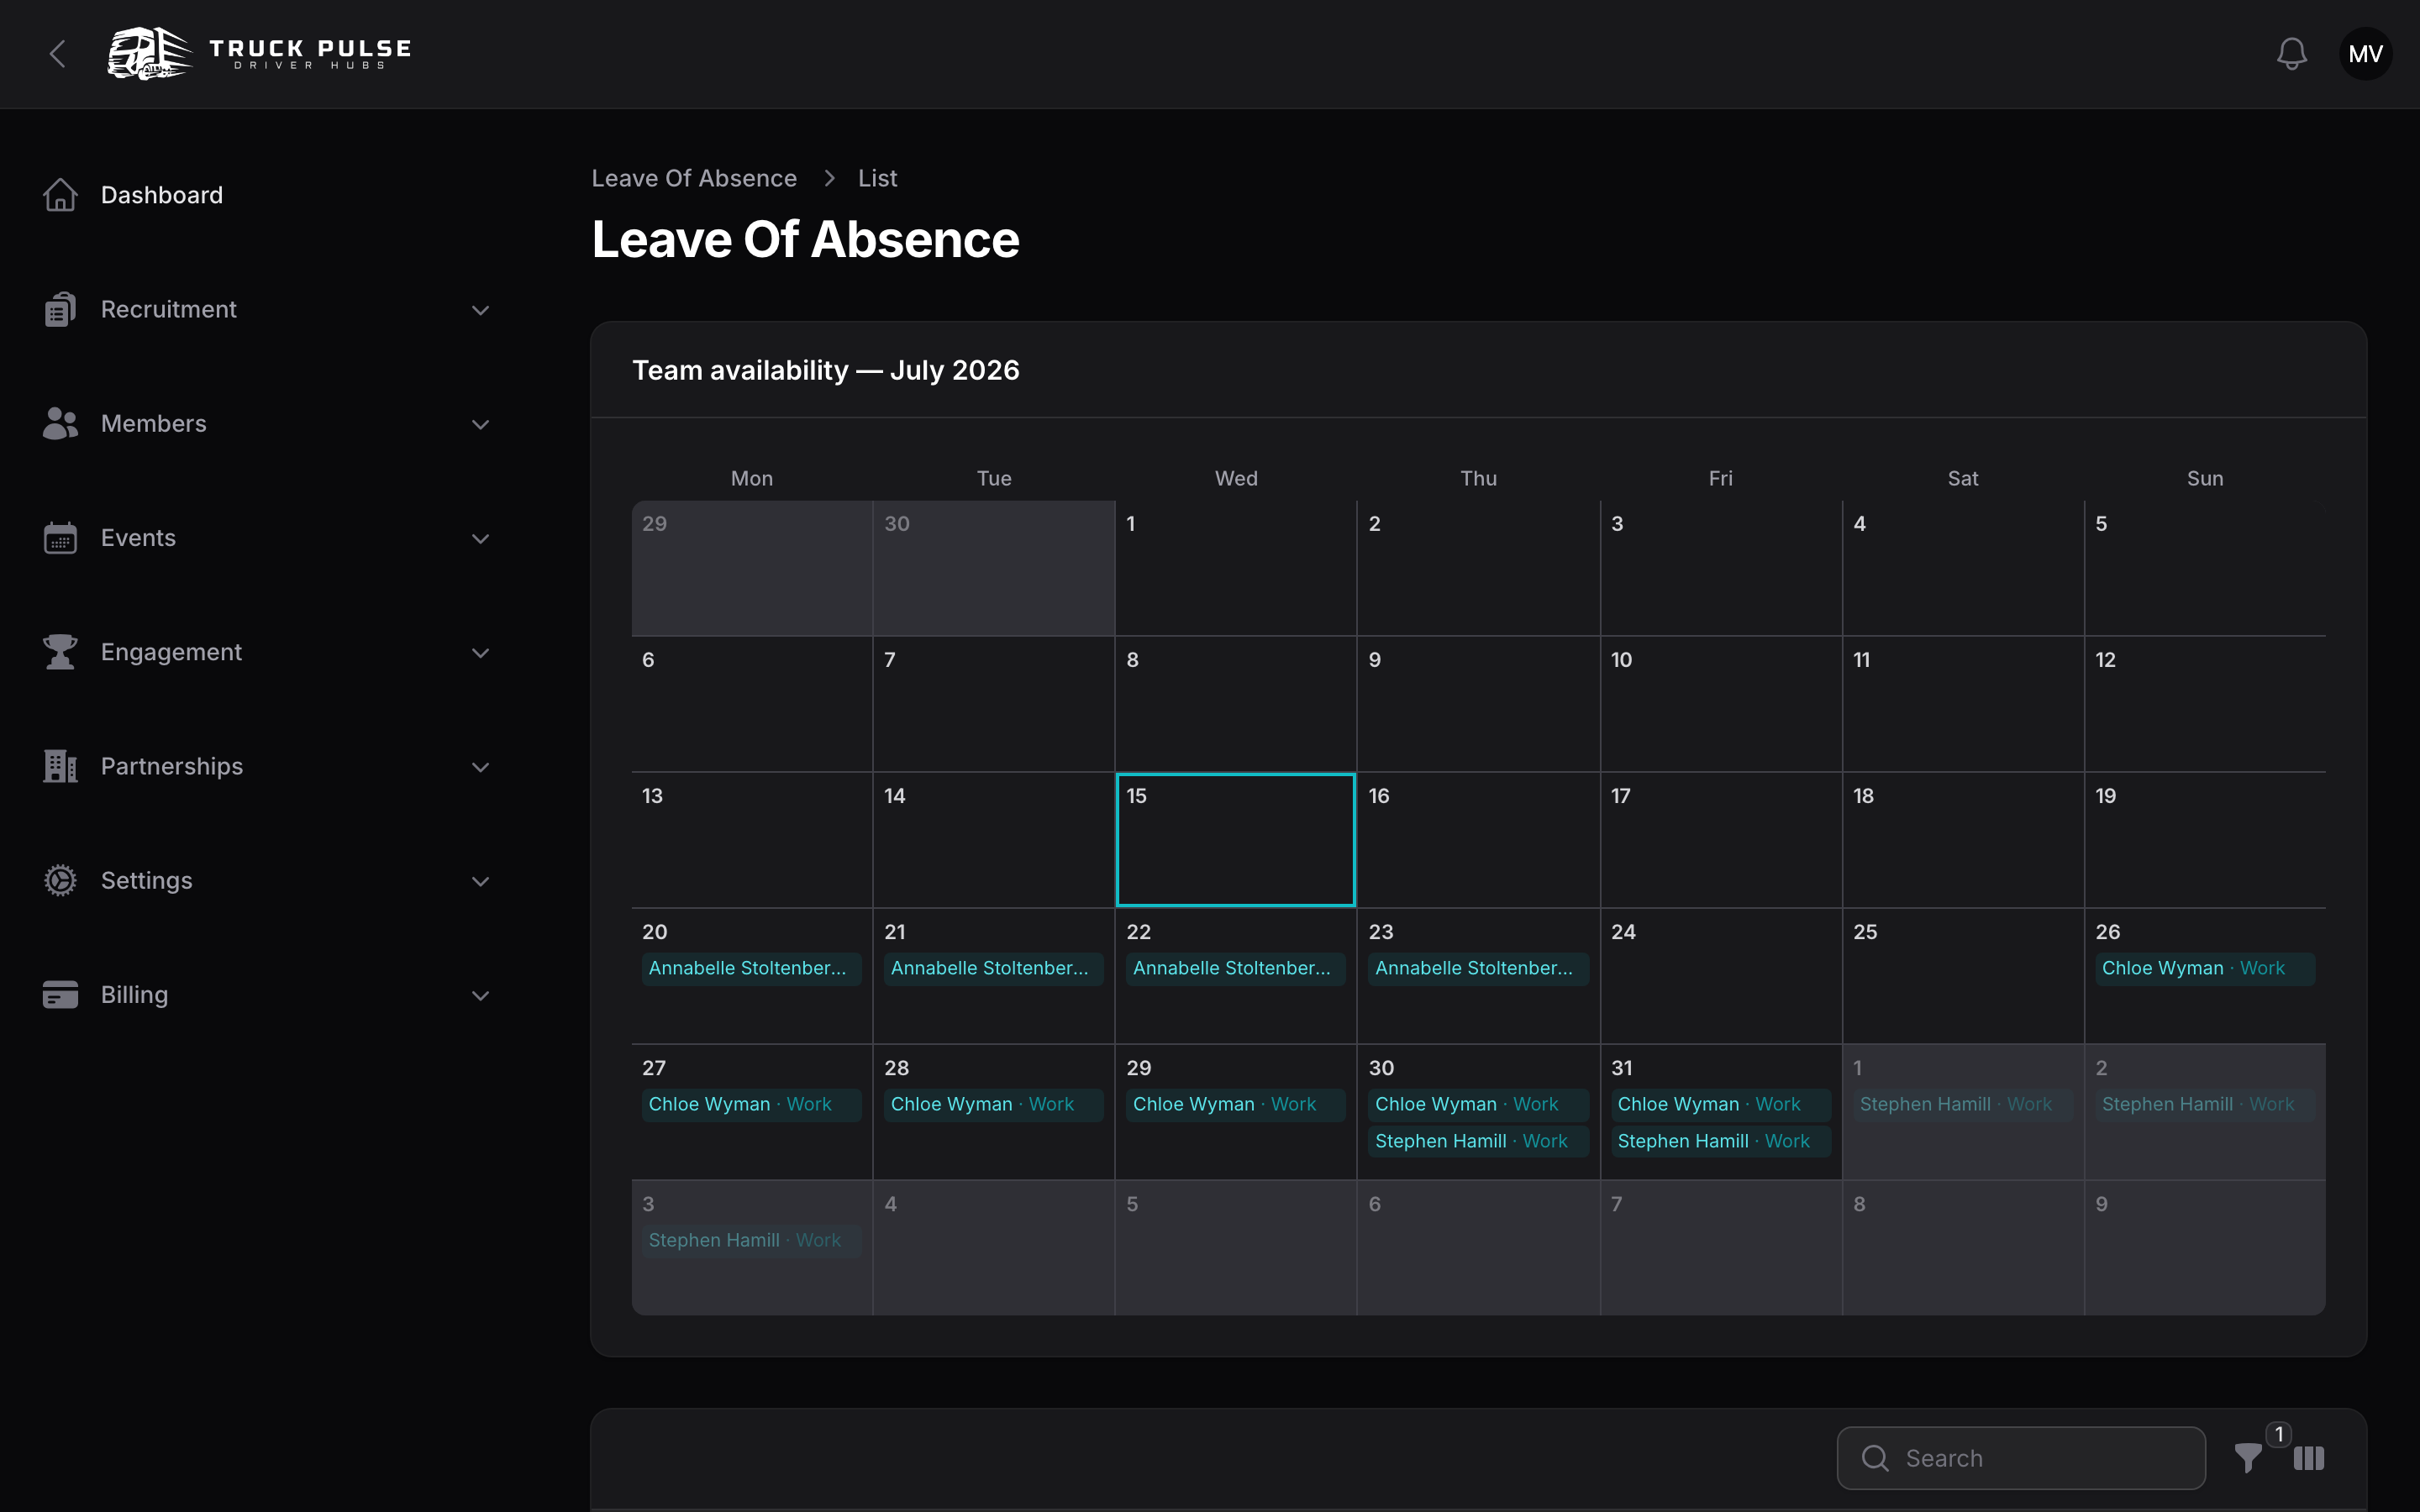Click Team availability — July 2026 heading
Viewport: 2420px width, 1512px height.
click(x=825, y=370)
